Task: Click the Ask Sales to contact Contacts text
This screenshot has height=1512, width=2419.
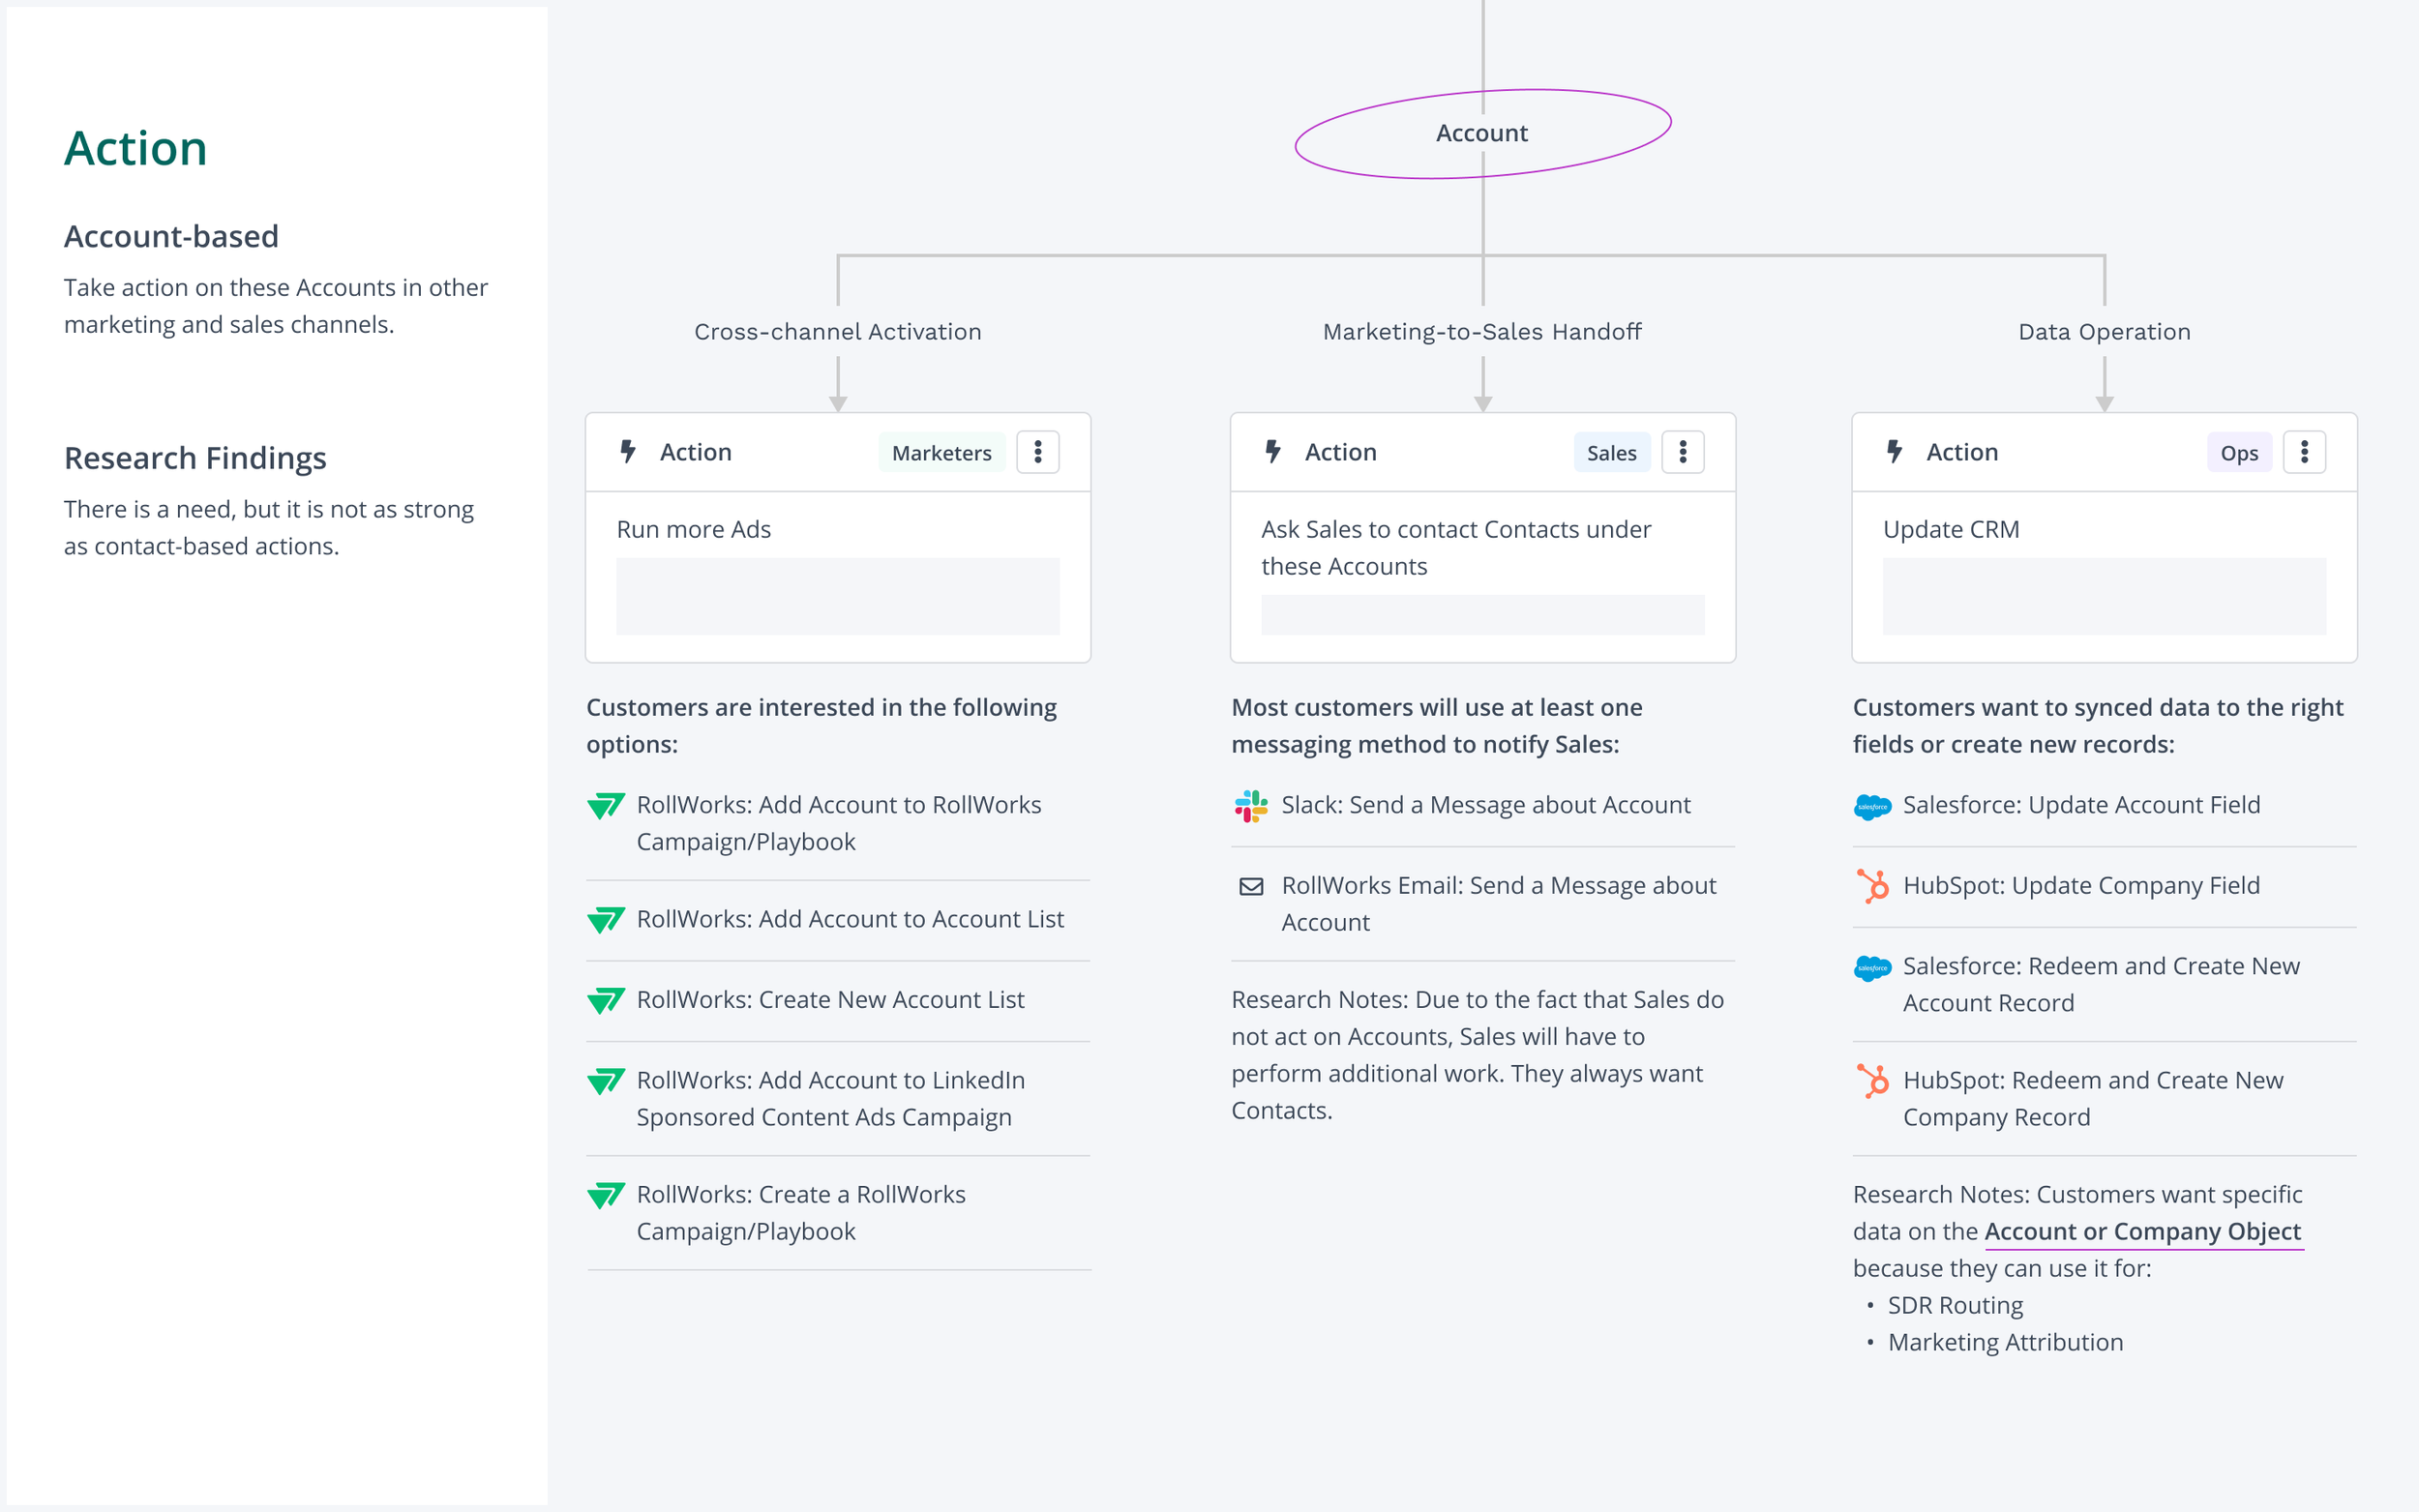Action: point(1455,548)
